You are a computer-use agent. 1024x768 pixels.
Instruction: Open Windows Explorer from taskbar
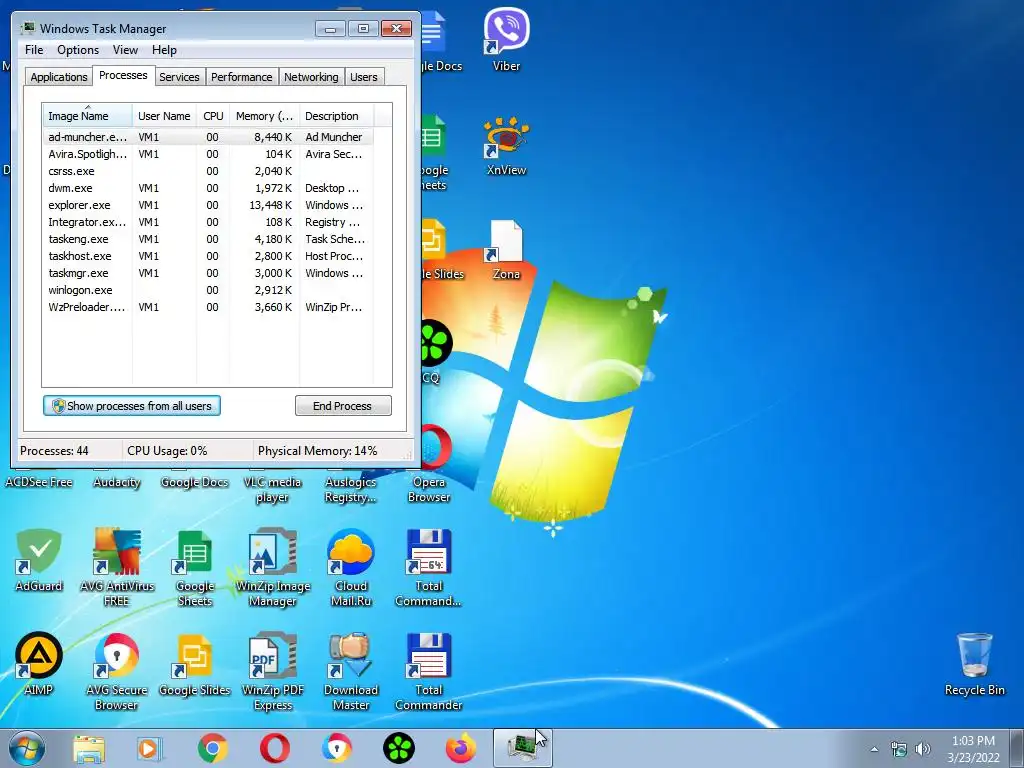pyautogui.click(x=89, y=749)
